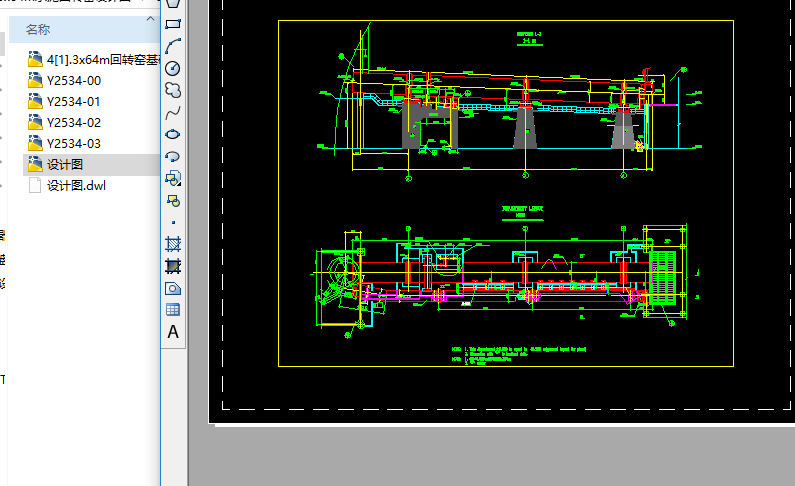Screen dimensions: 795x486
Task: Select the Spline curve tool
Action: click(x=173, y=113)
